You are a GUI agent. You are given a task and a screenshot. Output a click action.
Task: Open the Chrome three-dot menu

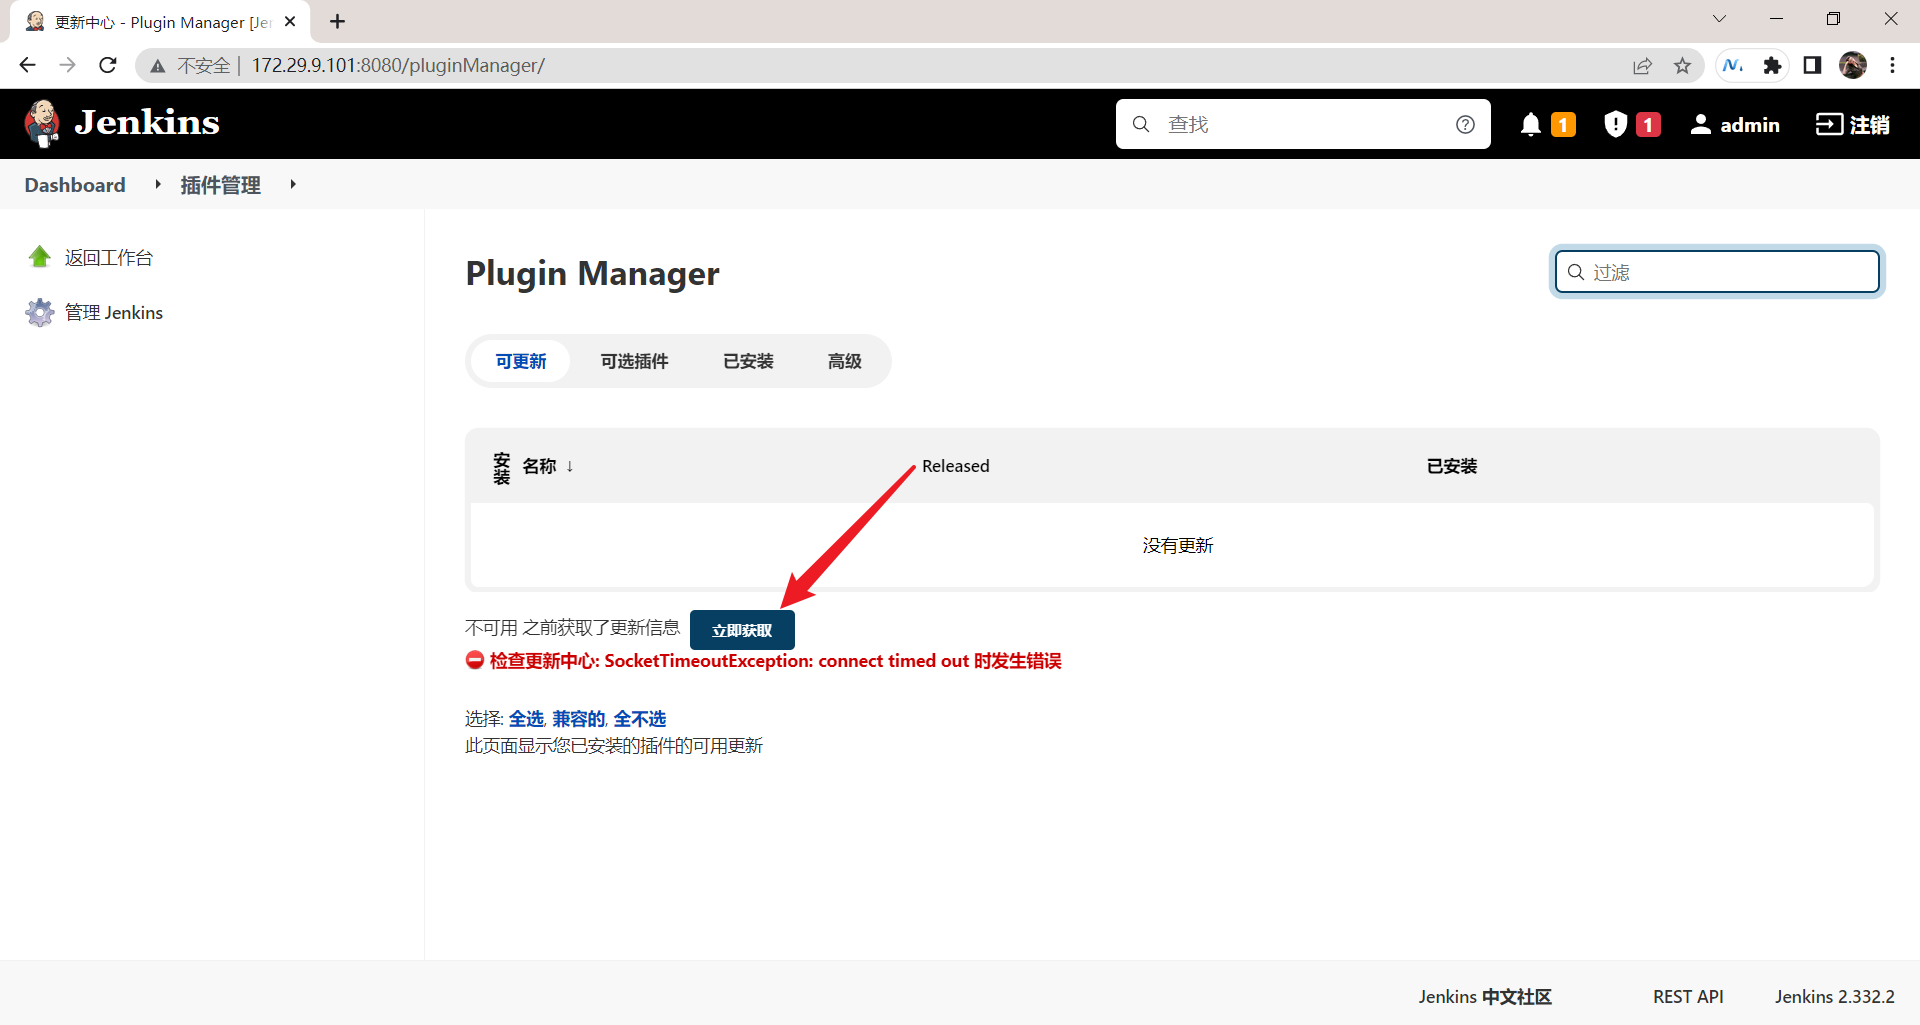click(x=1892, y=66)
